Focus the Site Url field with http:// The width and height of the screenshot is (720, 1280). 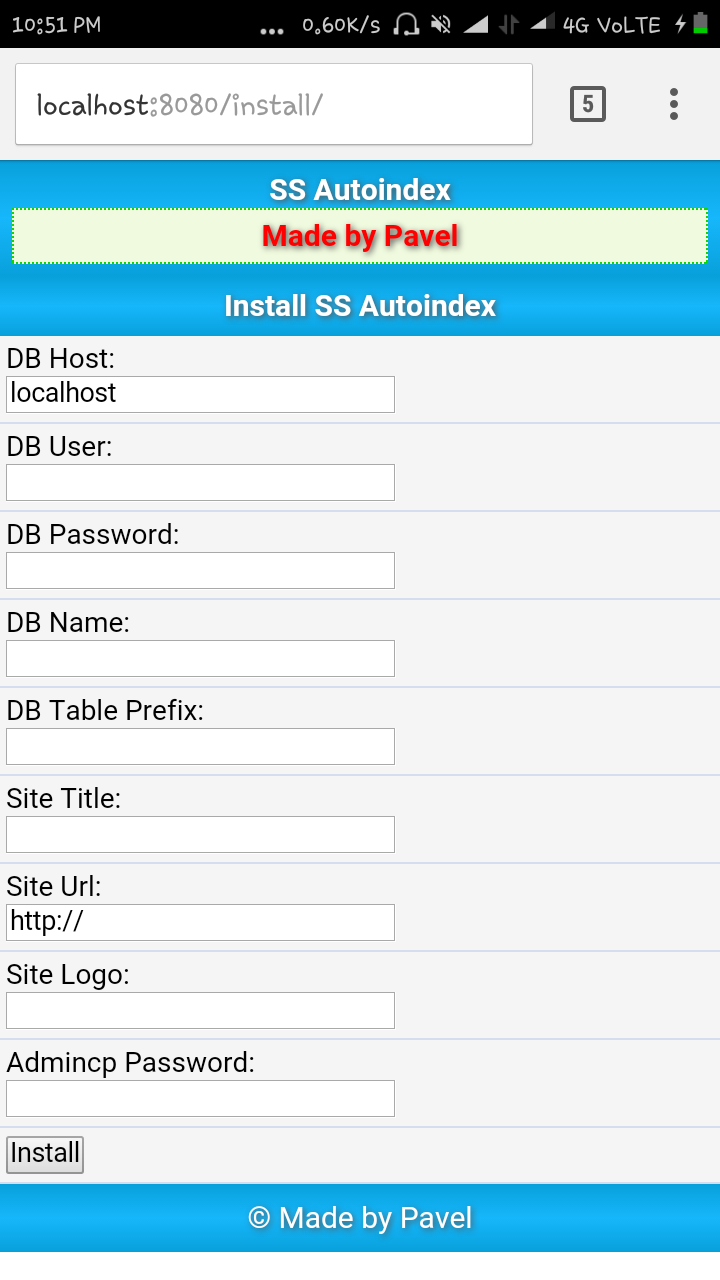[x=200, y=922]
